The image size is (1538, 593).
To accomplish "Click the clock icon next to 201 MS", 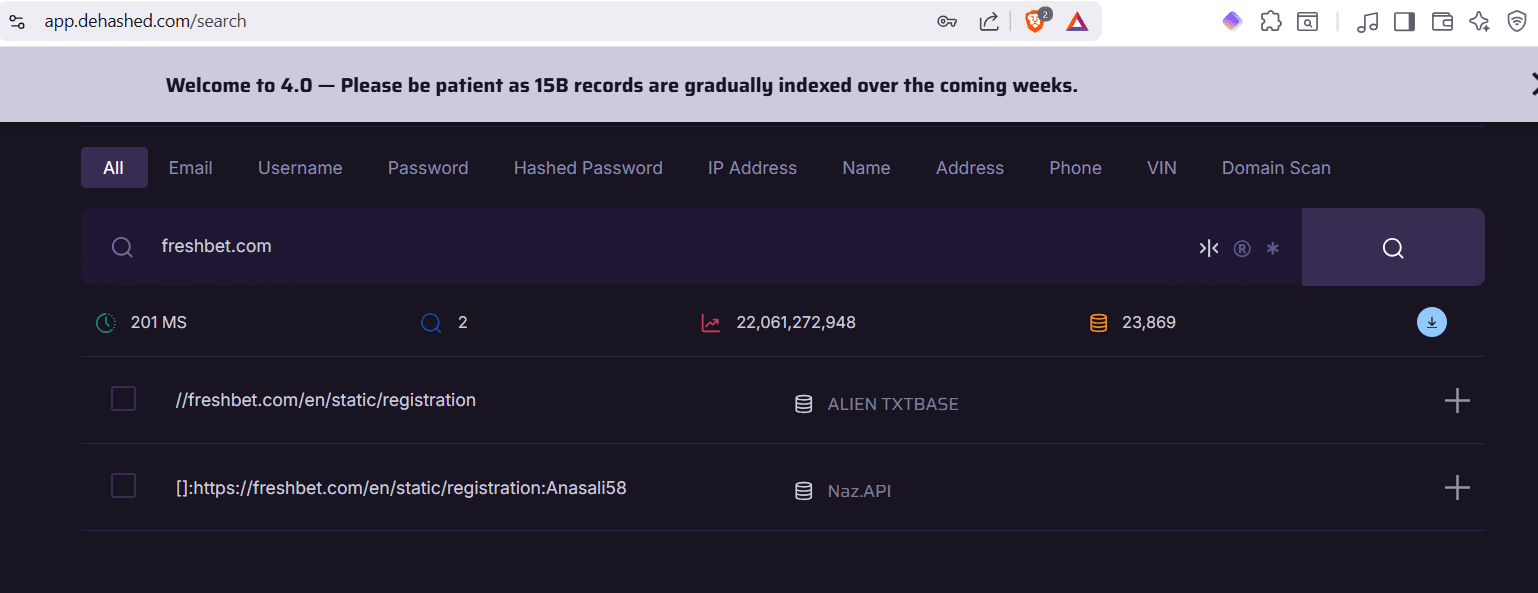I will [x=105, y=322].
